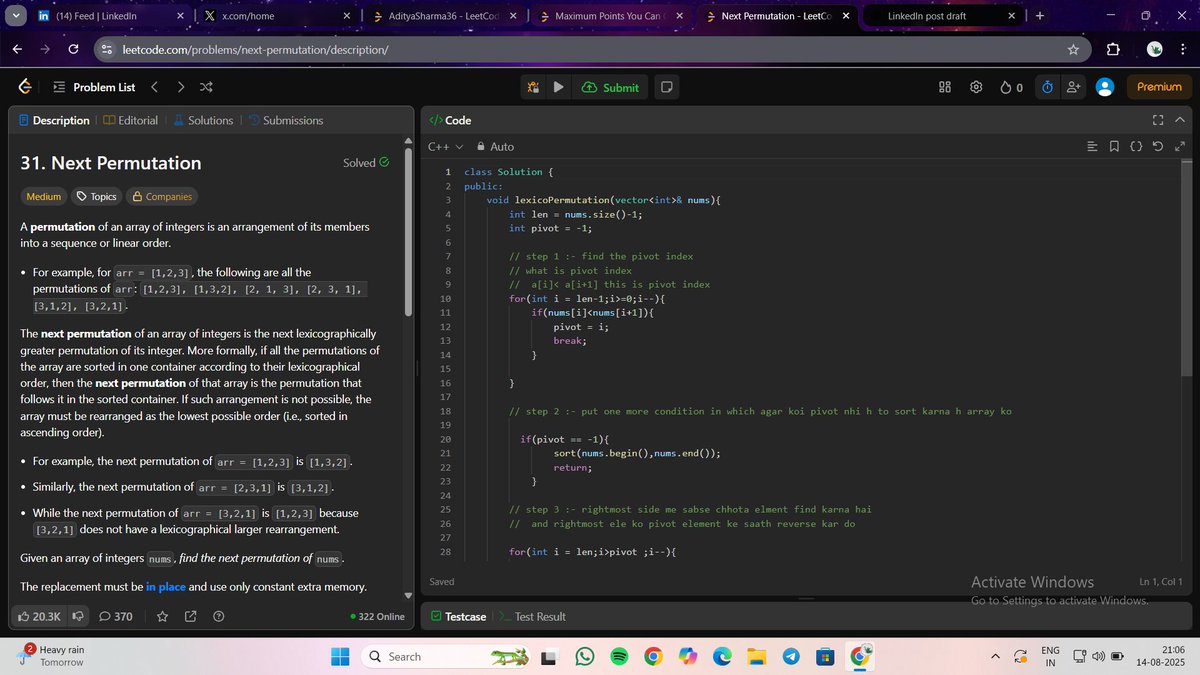Pick a random problem with shuffle icon

205,87
